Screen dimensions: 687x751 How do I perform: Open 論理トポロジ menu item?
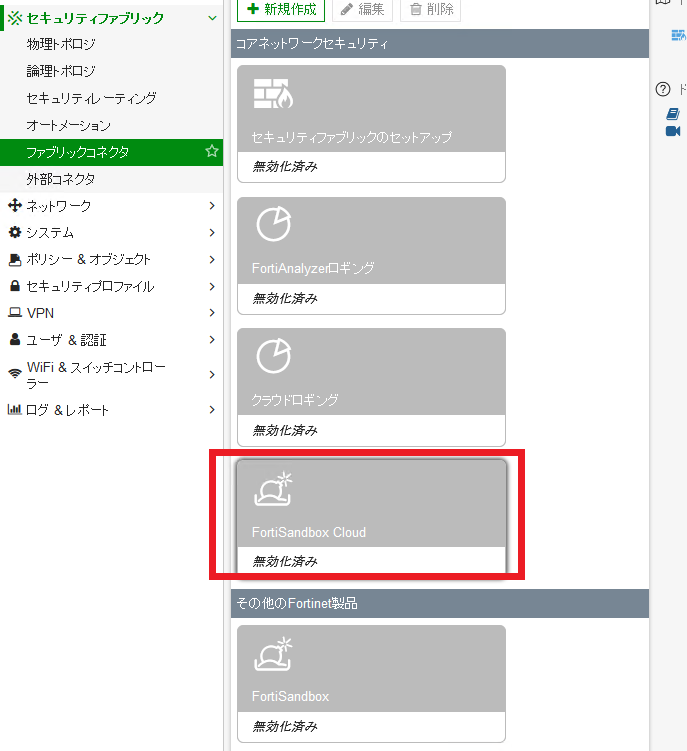(61, 71)
